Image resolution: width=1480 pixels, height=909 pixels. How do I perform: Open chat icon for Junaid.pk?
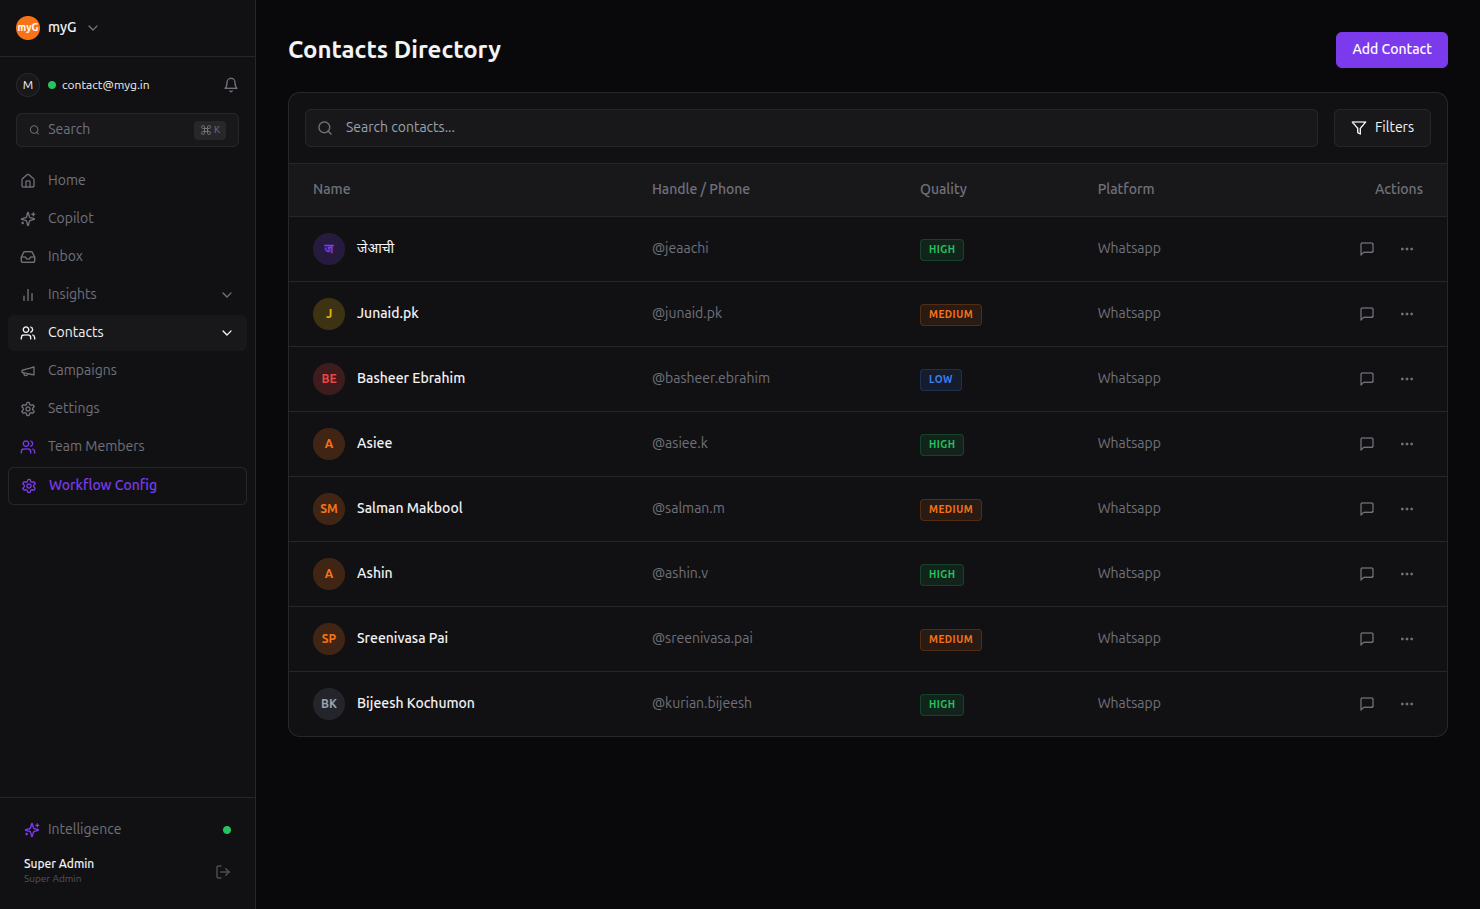[1367, 314]
